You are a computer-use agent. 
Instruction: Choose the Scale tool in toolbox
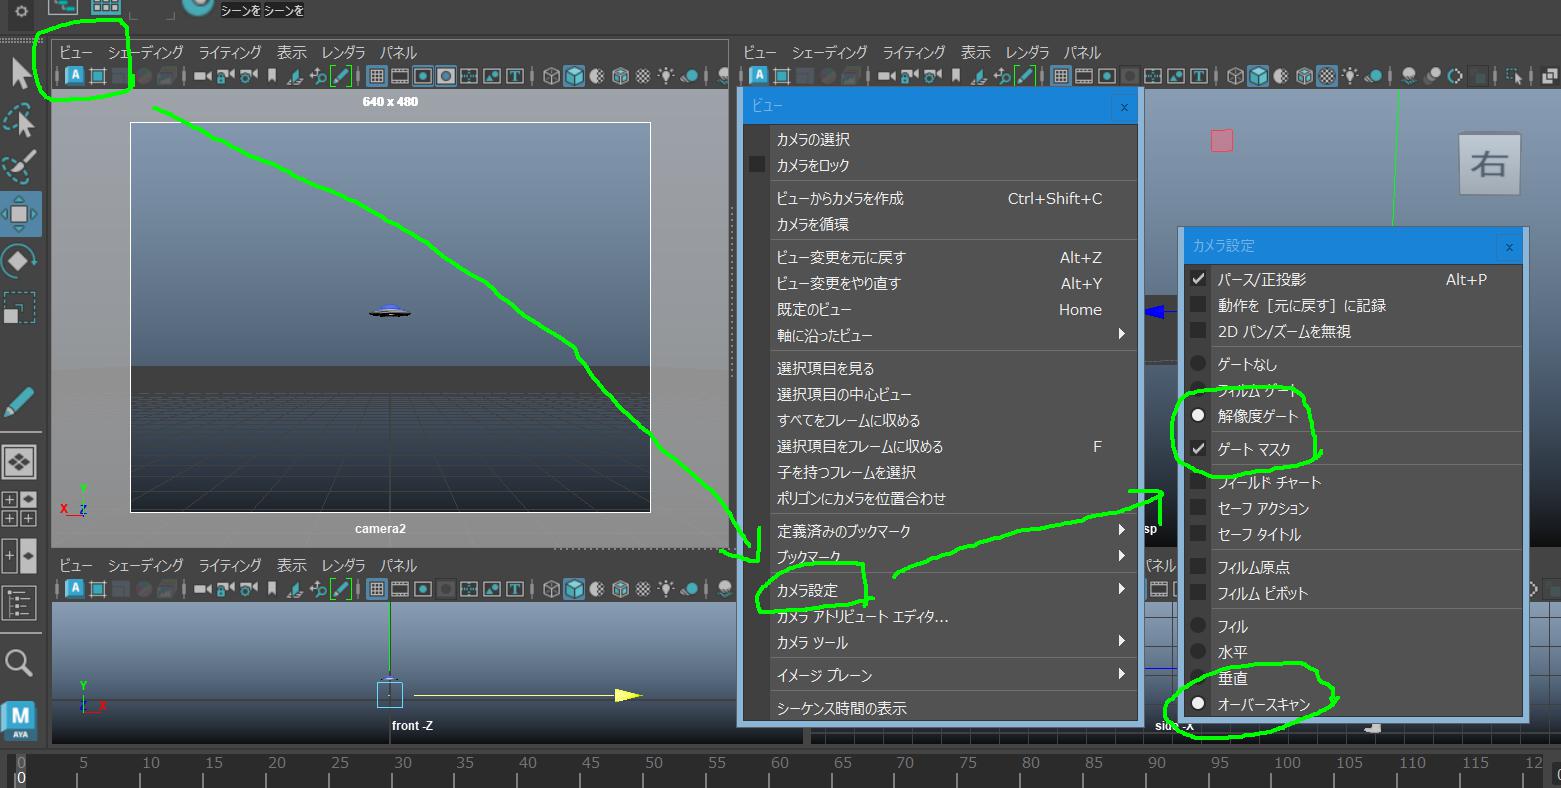tap(20, 306)
